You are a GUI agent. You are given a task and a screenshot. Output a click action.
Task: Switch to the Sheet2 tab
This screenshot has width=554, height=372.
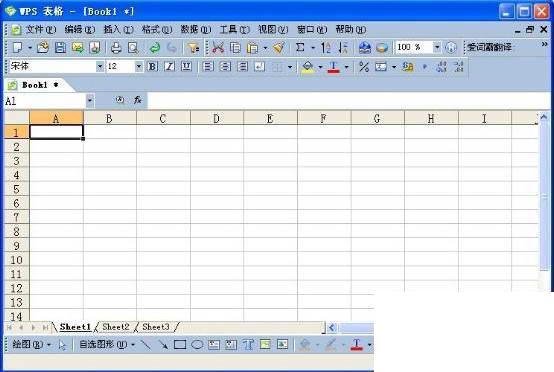point(116,327)
